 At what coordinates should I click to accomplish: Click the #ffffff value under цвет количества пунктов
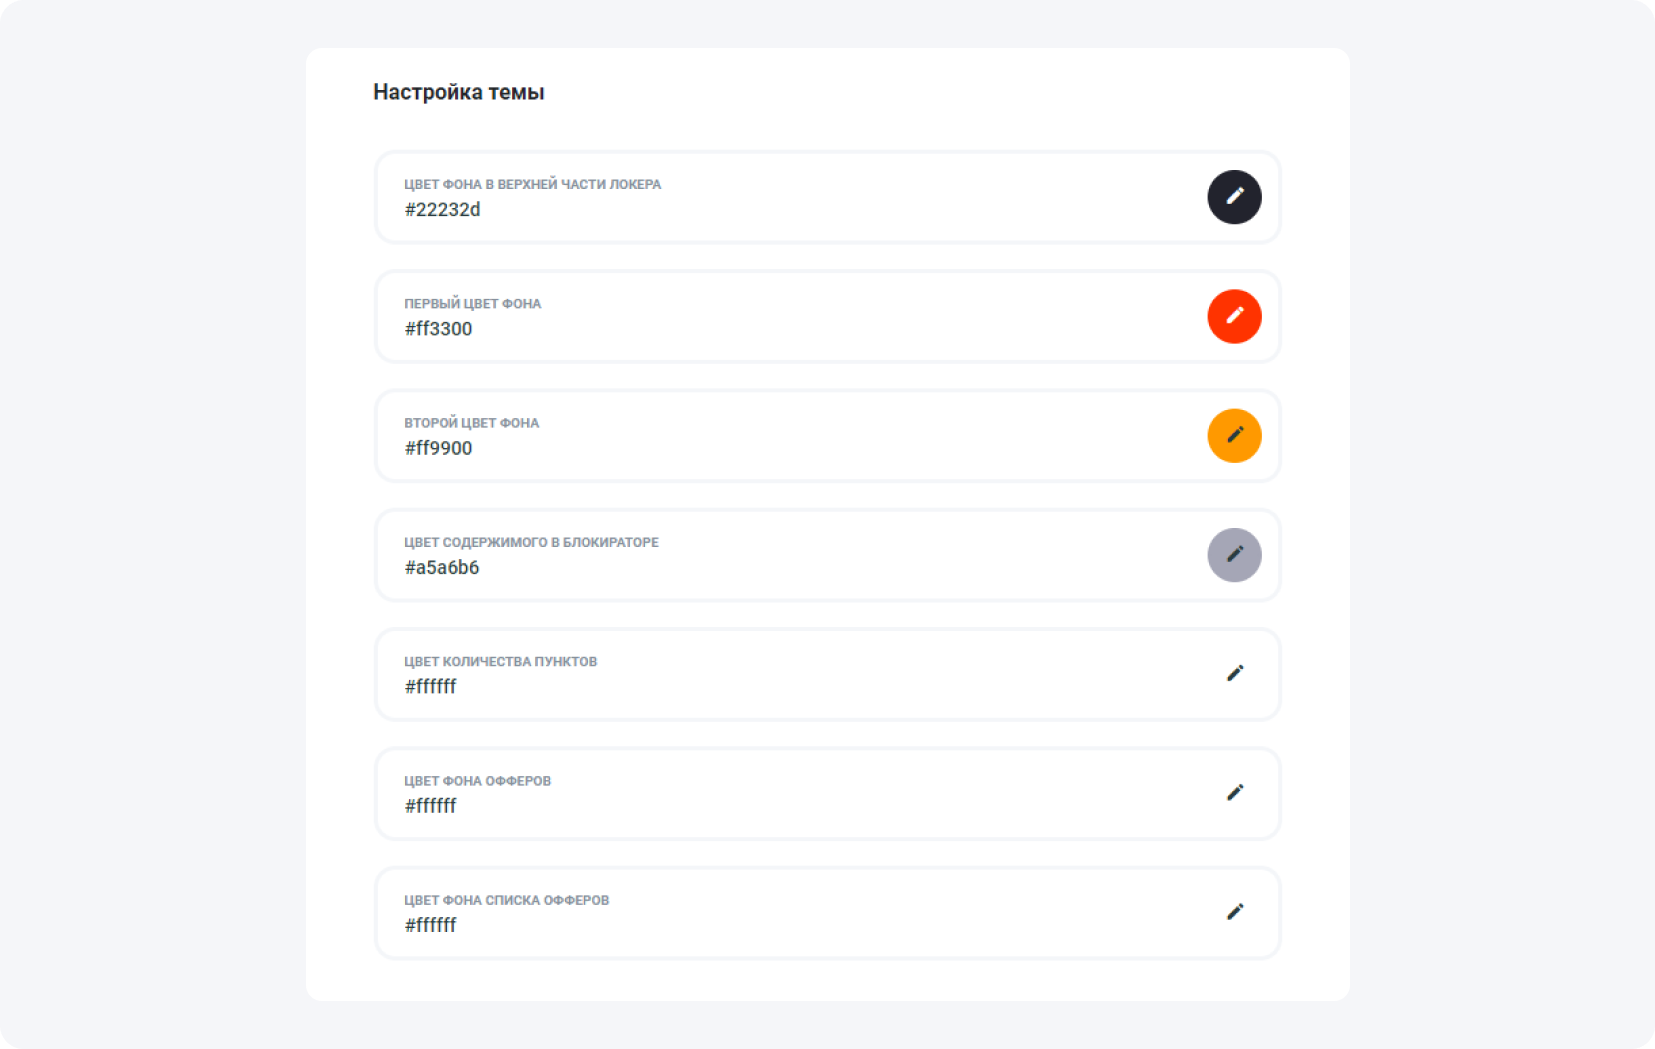pos(430,687)
